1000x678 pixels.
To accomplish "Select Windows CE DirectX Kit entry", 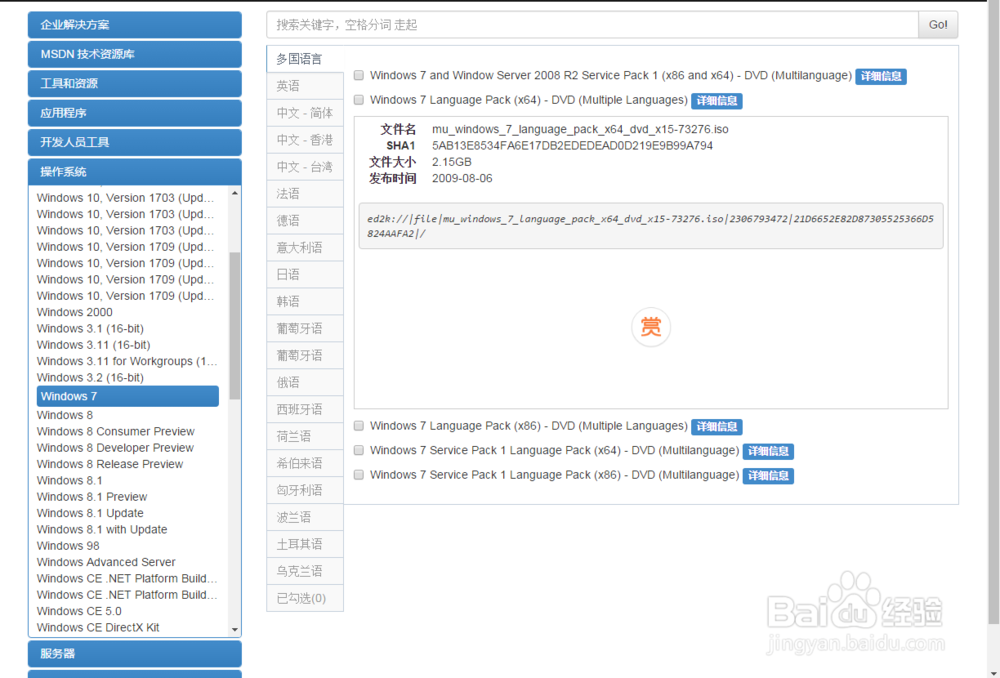I will click(x=98, y=628).
